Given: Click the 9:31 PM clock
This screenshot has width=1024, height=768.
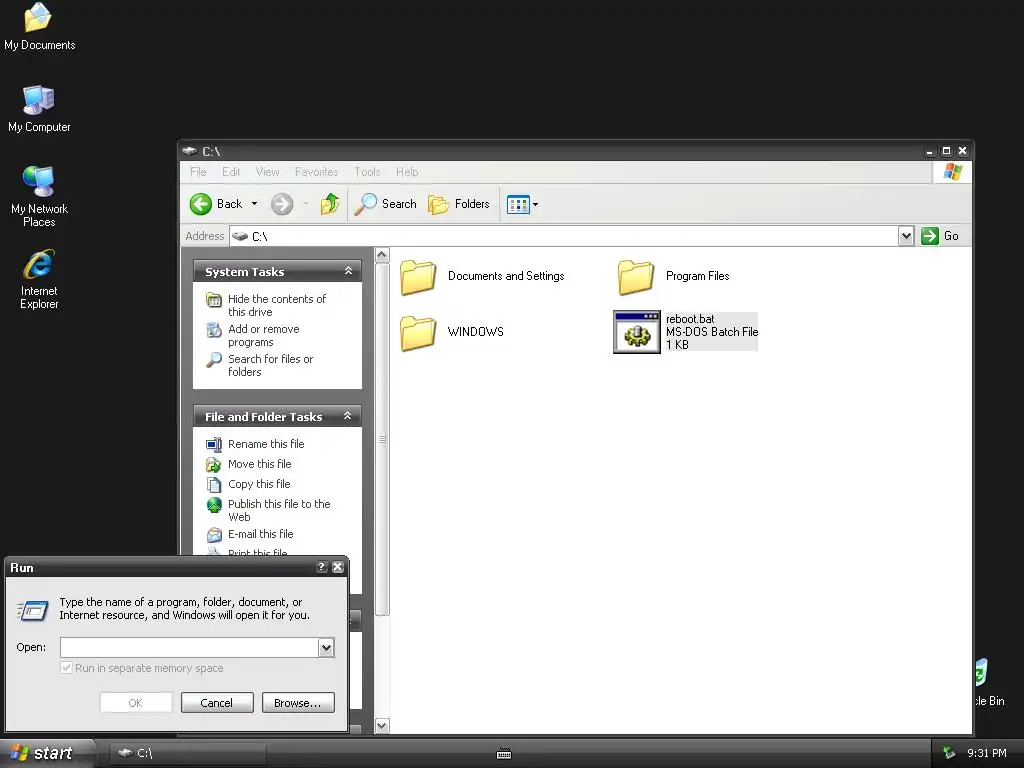Looking at the screenshot, I should [x=987, y=753].
